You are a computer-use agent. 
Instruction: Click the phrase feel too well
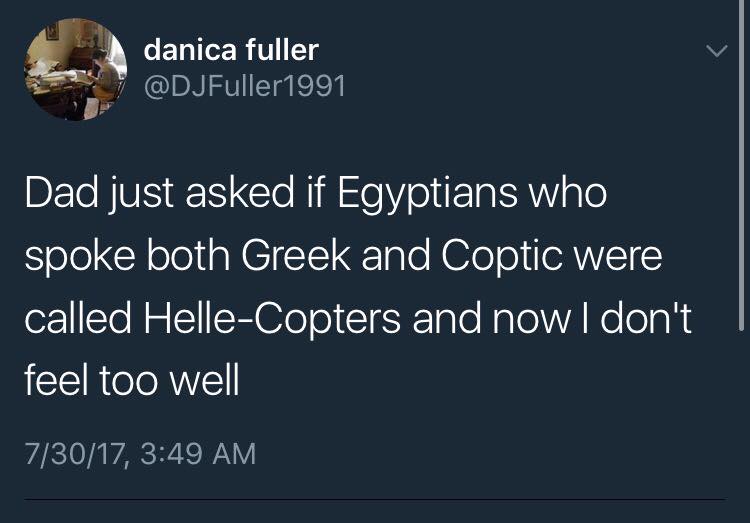132,380
